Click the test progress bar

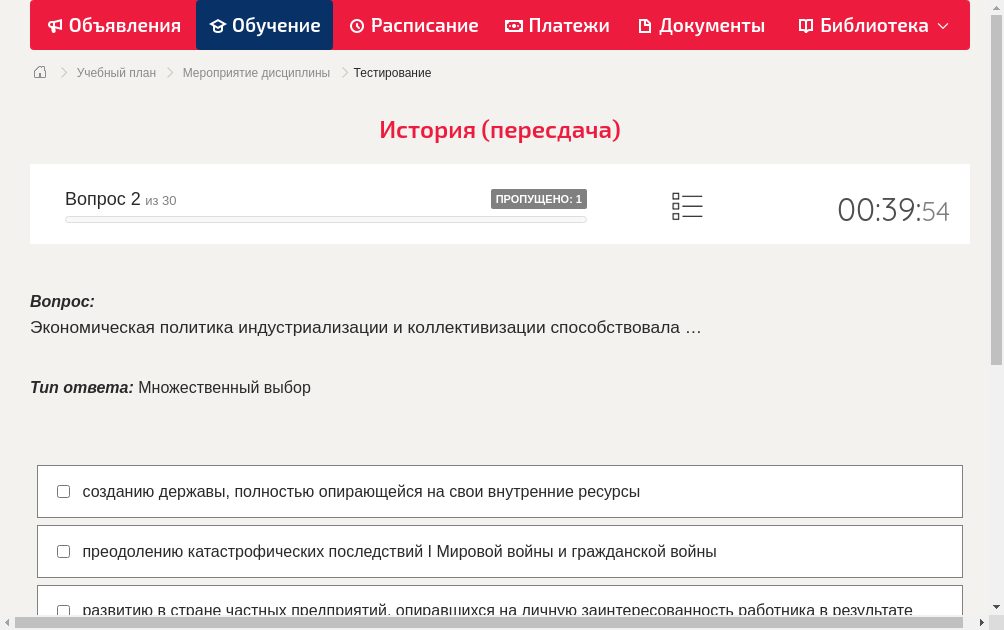[326, 219]
